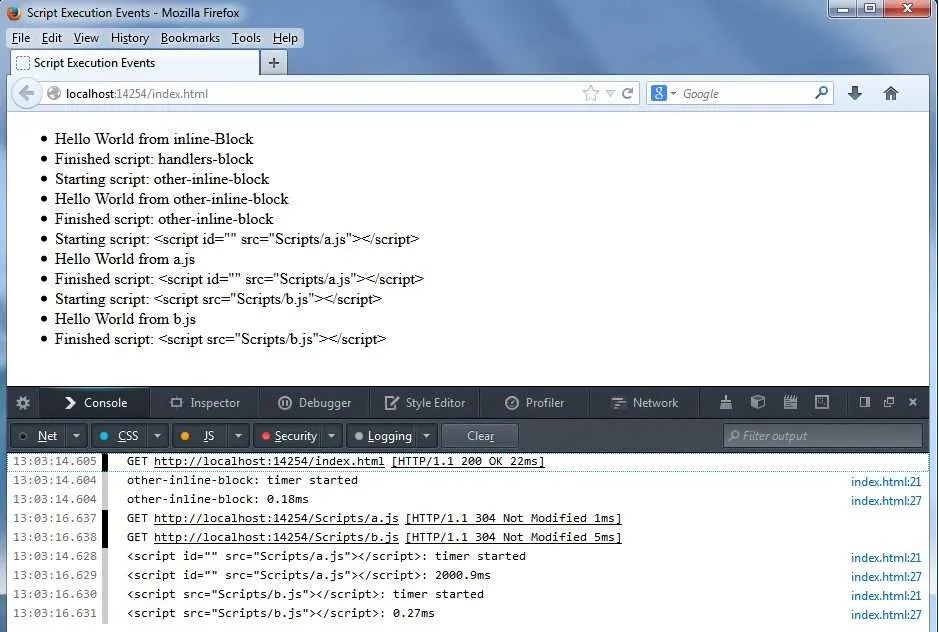The height and width of the screenshot is (632, 939).
Task: Click the Filter output field
Action: coord(823,436)
